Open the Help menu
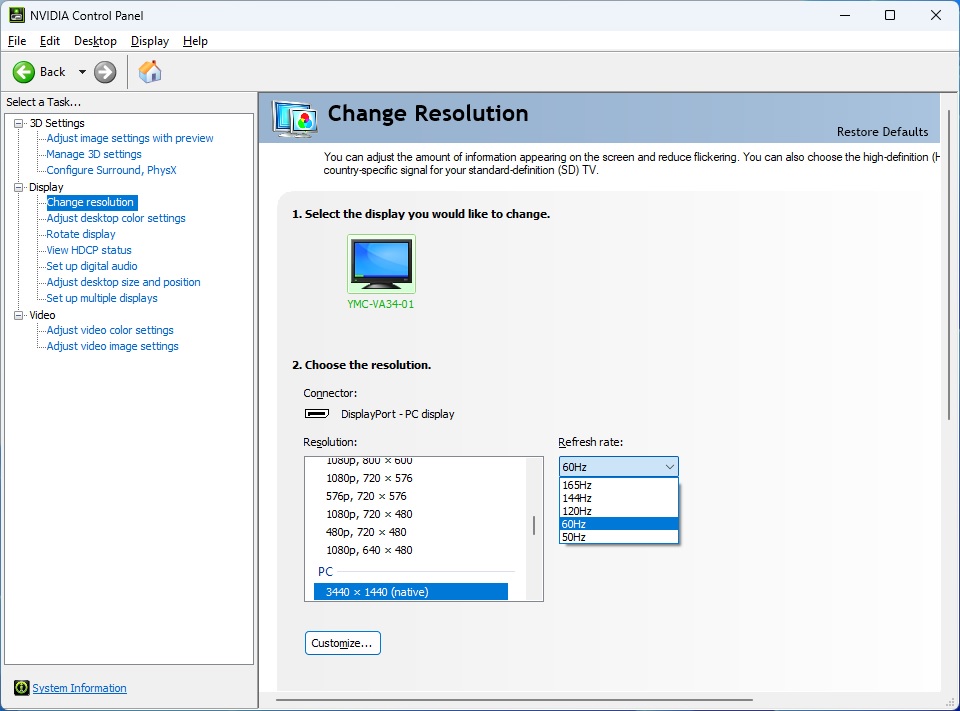 (195, 41)
